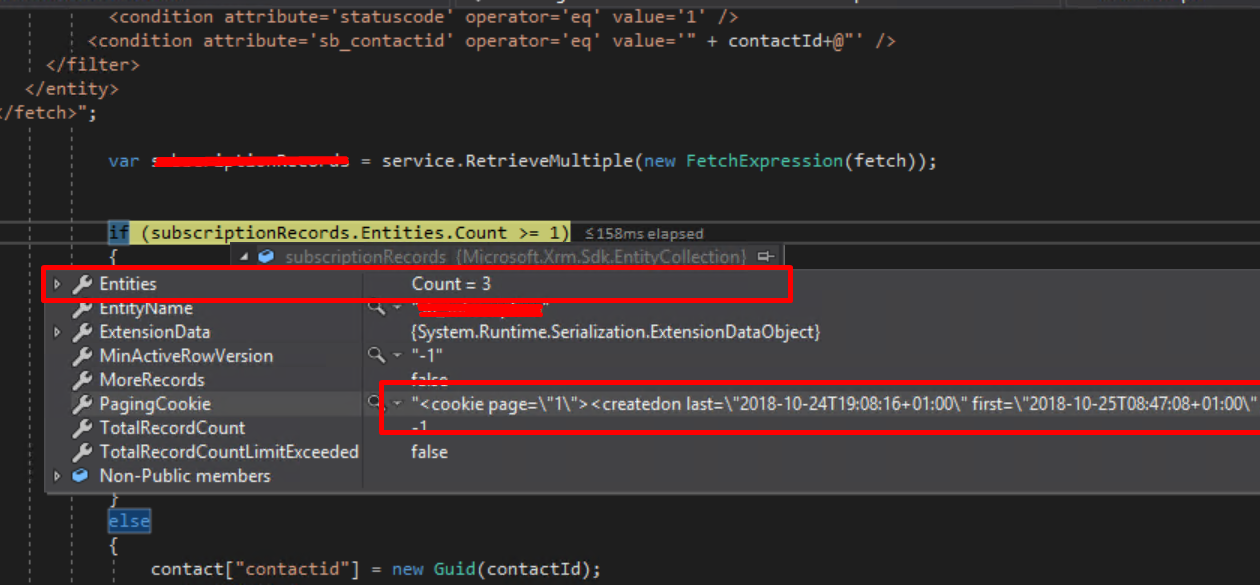
Task: Click the Count = 3 value
Action: tap(451, 285)
